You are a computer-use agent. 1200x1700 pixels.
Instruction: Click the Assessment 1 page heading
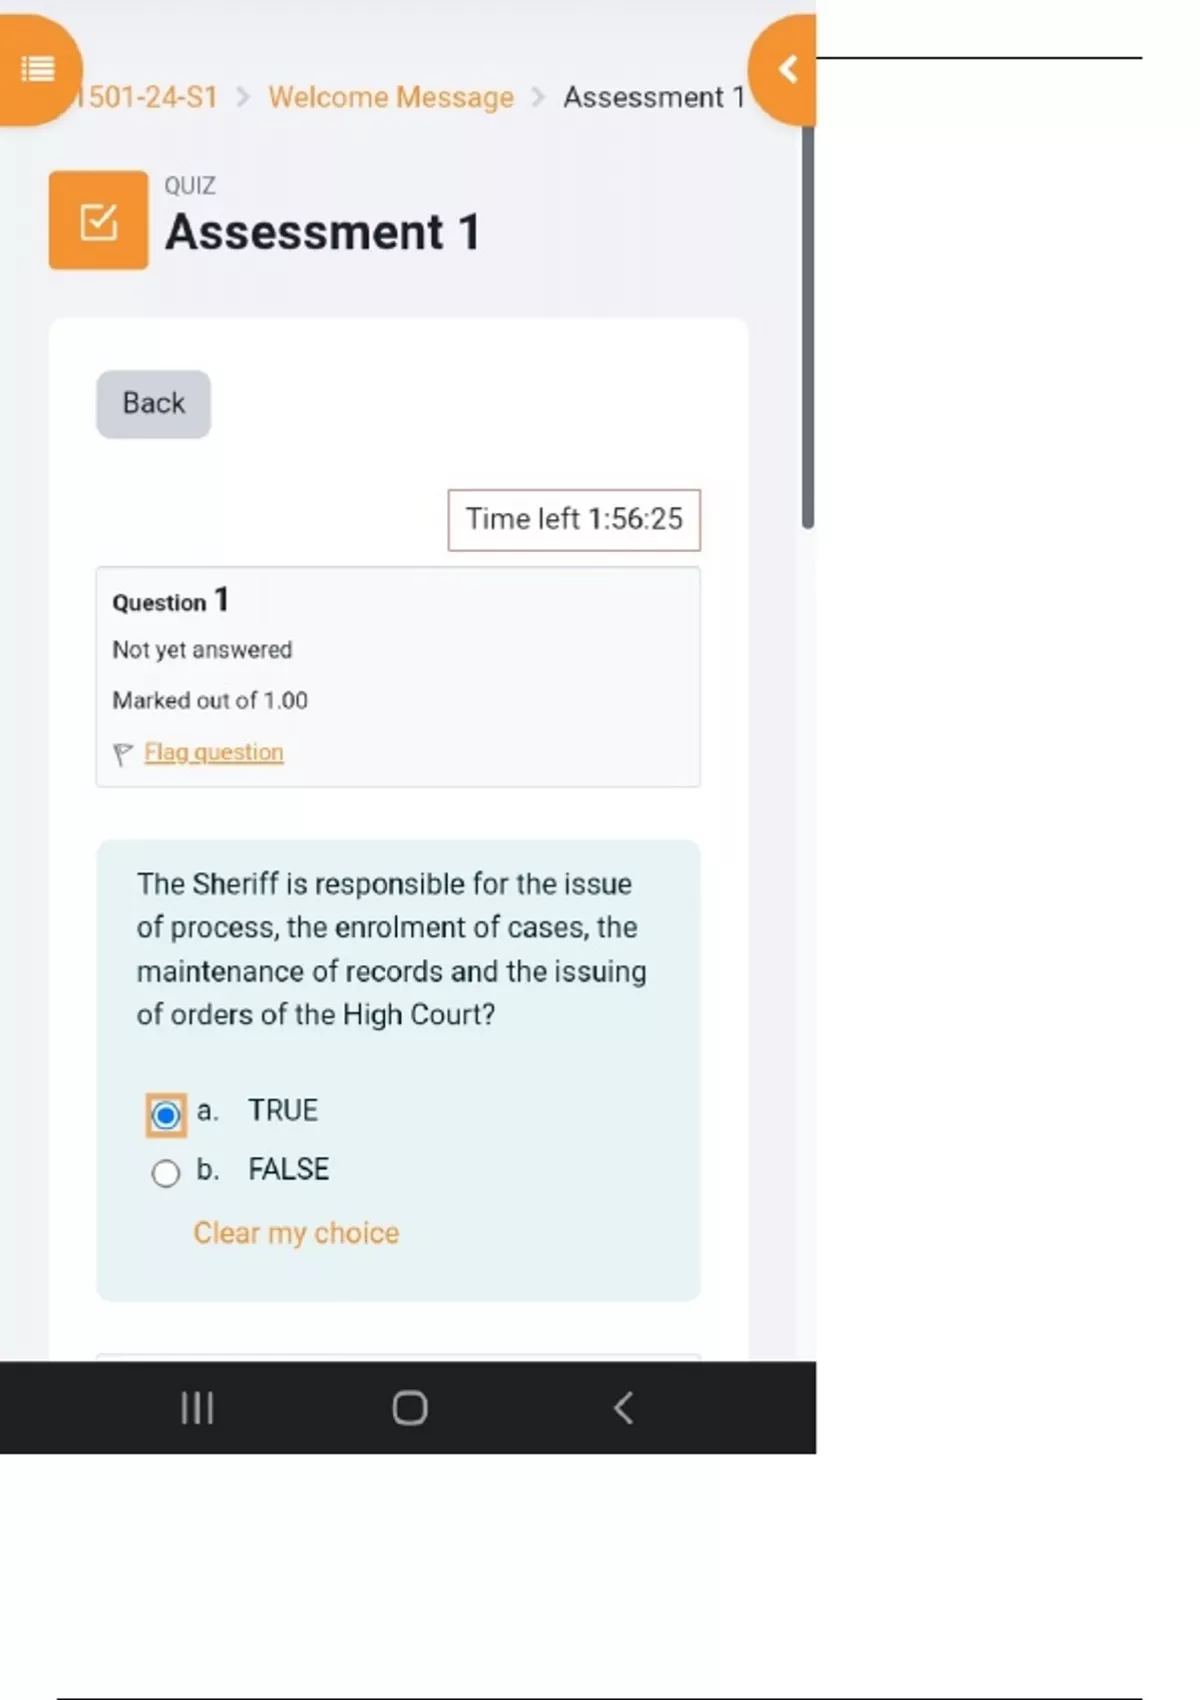pos(322,232)
